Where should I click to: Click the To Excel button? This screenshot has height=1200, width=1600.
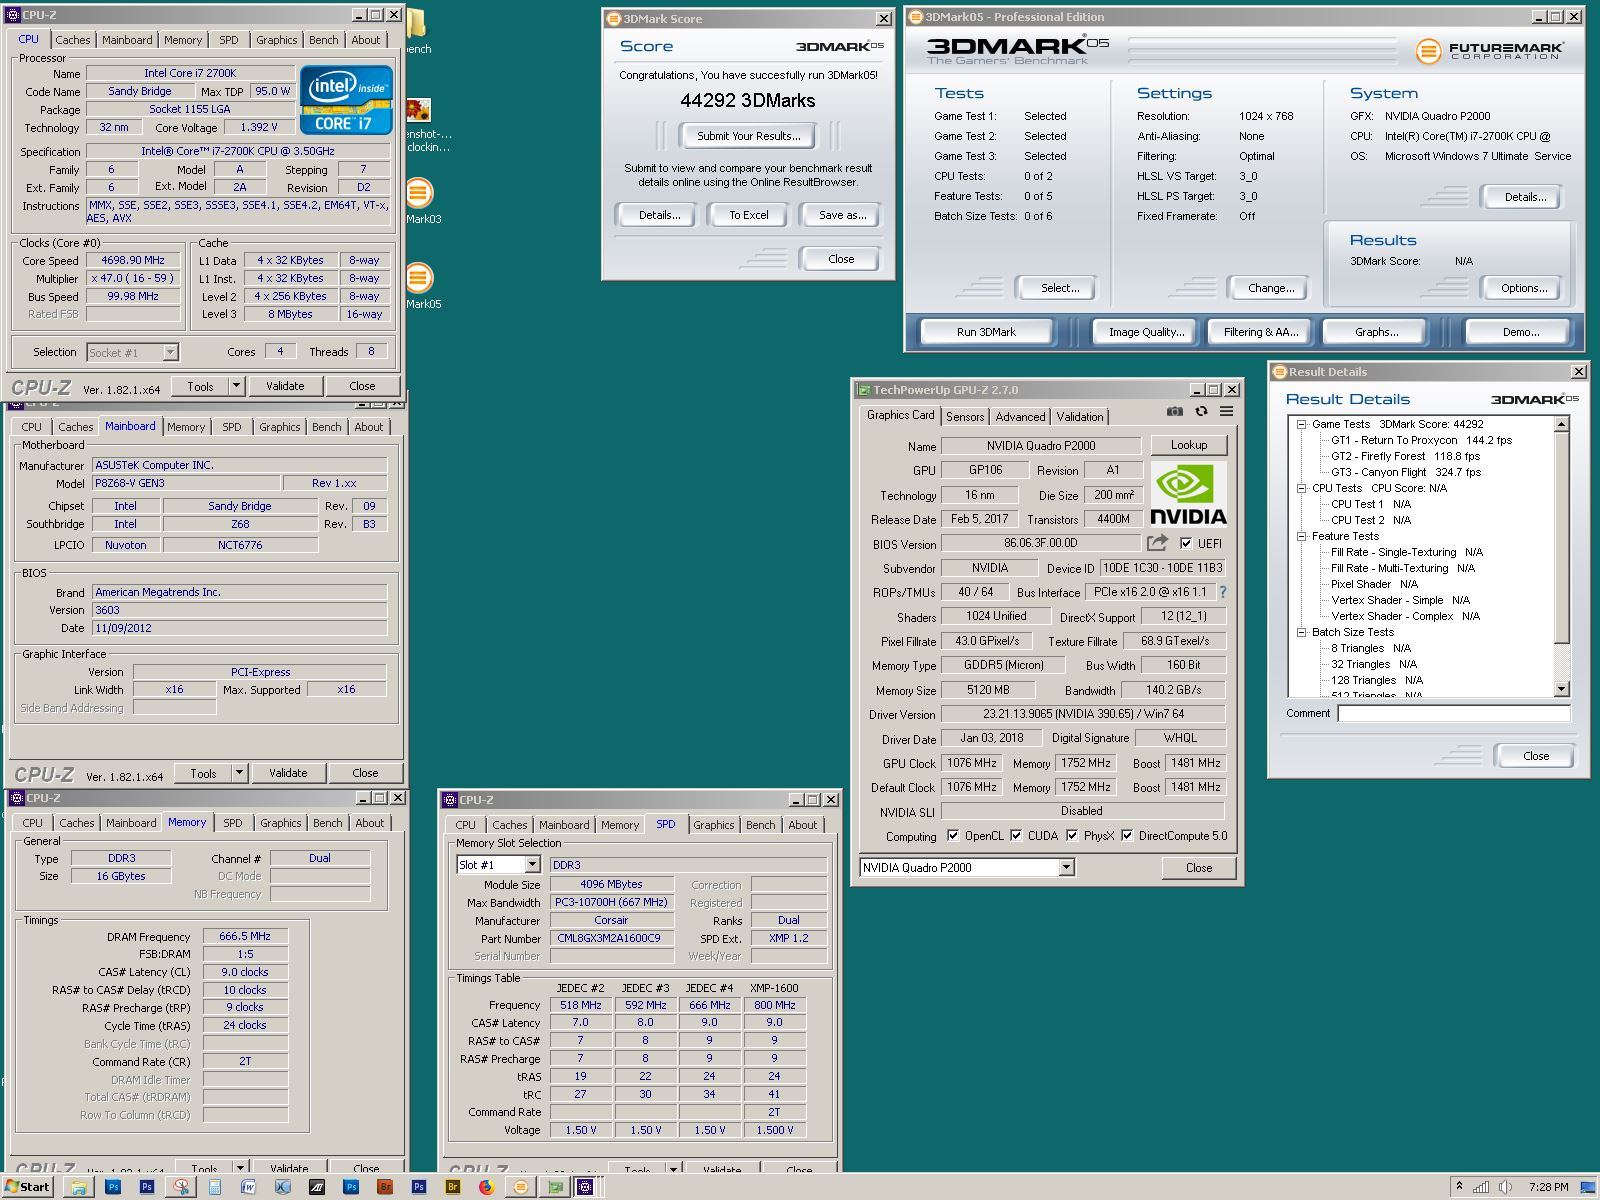point(749,215)
